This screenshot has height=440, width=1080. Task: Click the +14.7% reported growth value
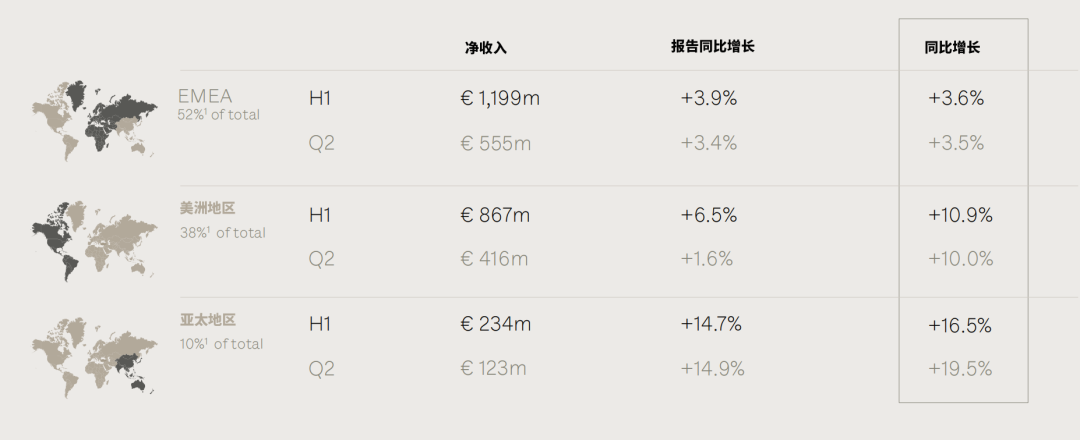(x=711, y=324)
